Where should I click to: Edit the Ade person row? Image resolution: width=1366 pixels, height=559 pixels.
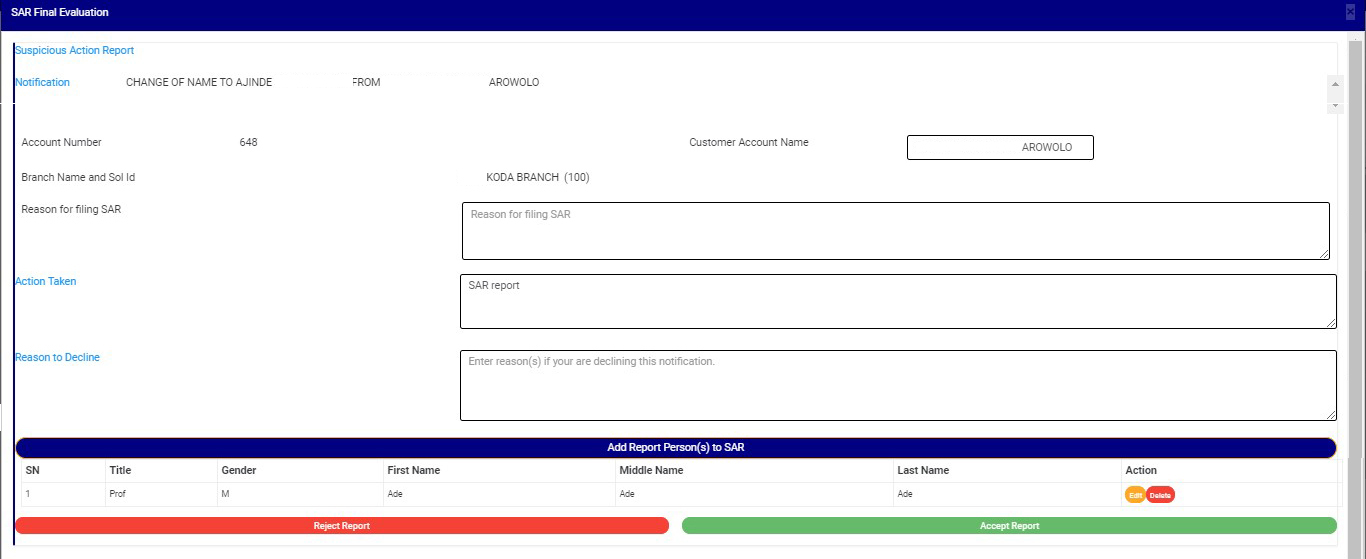[x=1135, y=495]
